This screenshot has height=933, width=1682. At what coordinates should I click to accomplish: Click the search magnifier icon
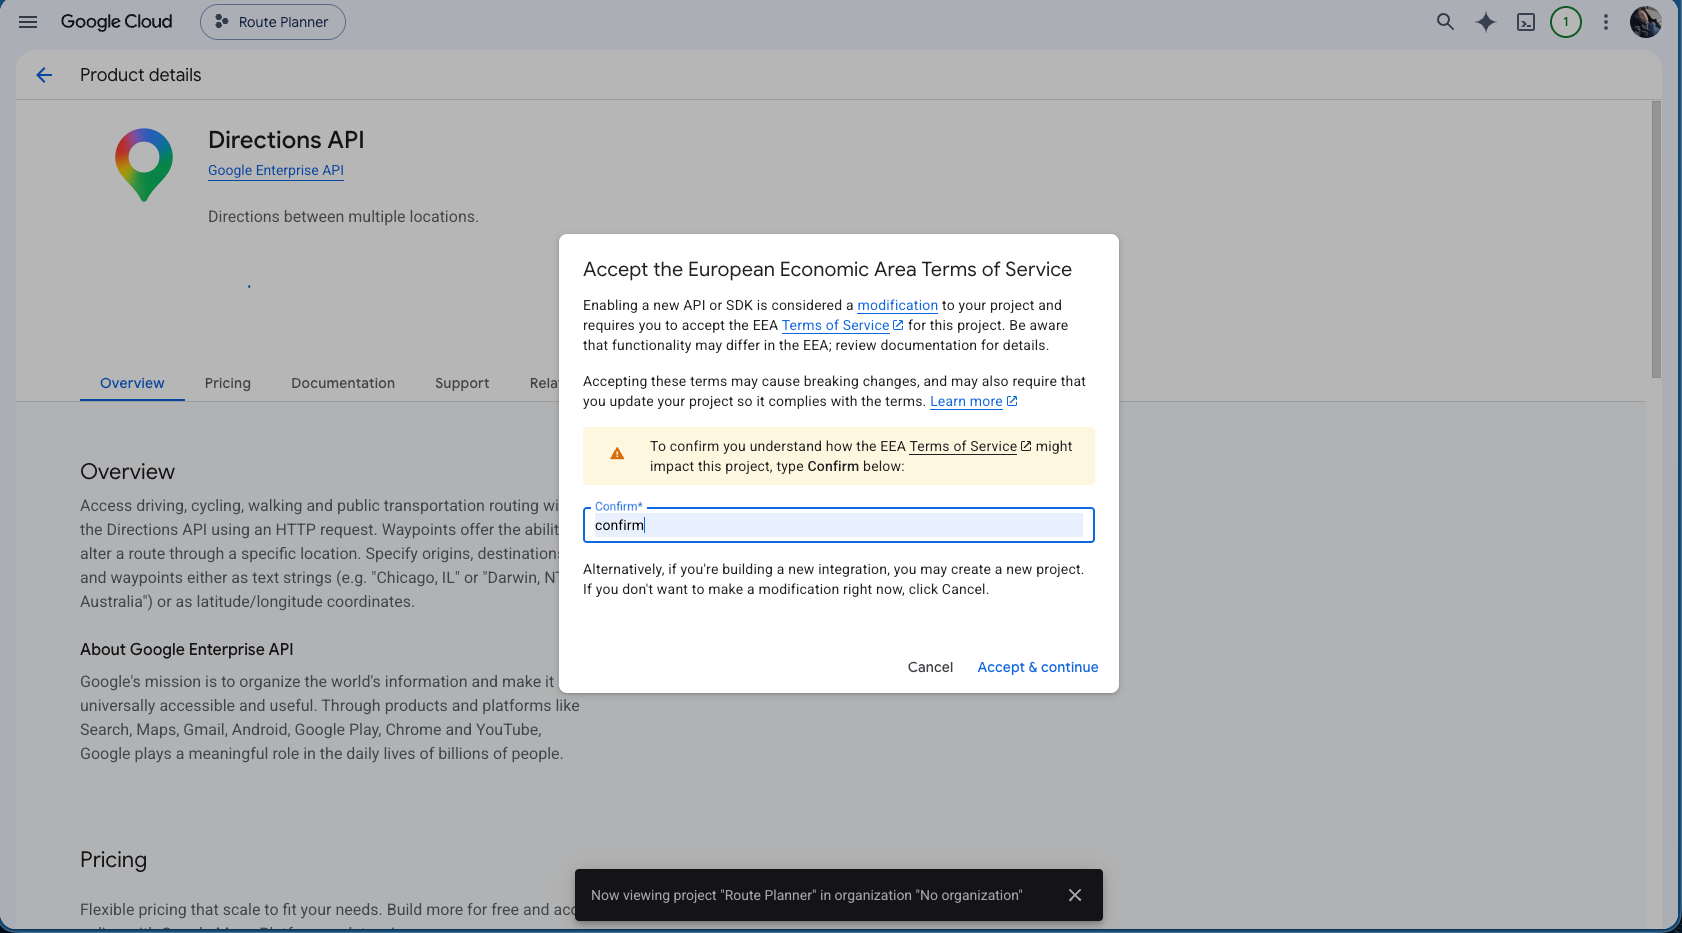[x=1445, y=22]
